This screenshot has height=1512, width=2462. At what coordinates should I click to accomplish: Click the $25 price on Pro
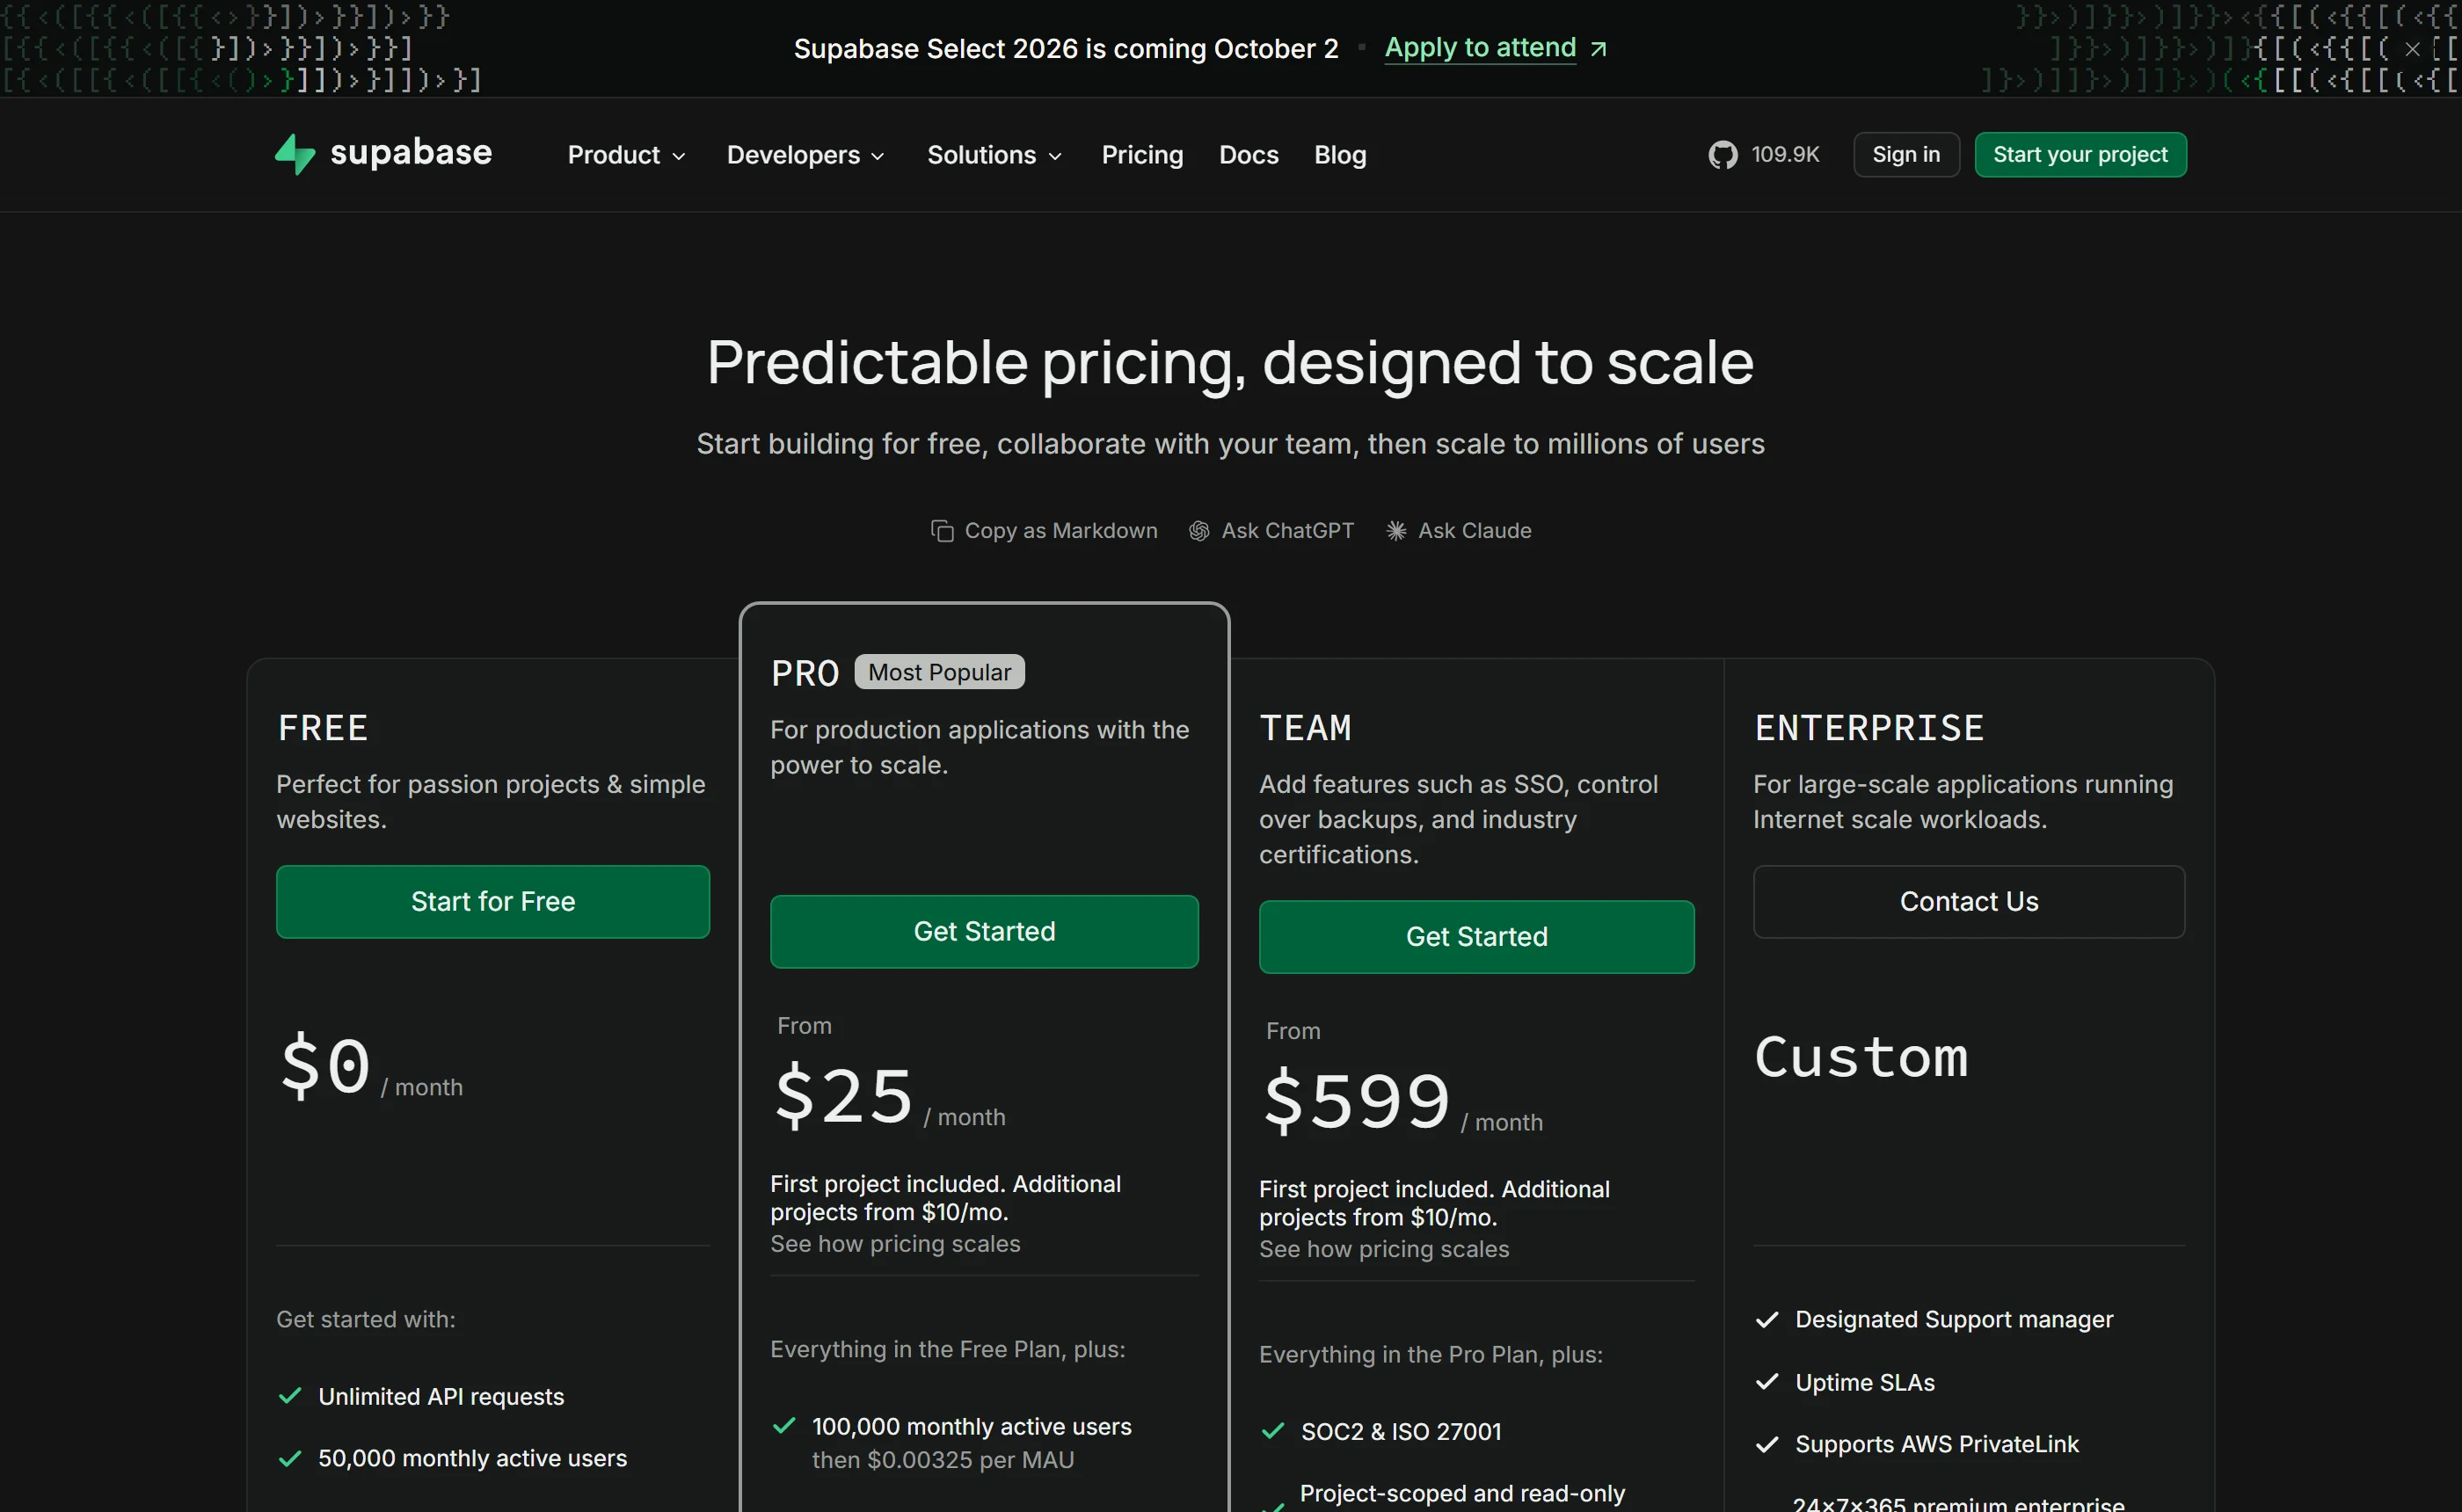coord(843,1097)
